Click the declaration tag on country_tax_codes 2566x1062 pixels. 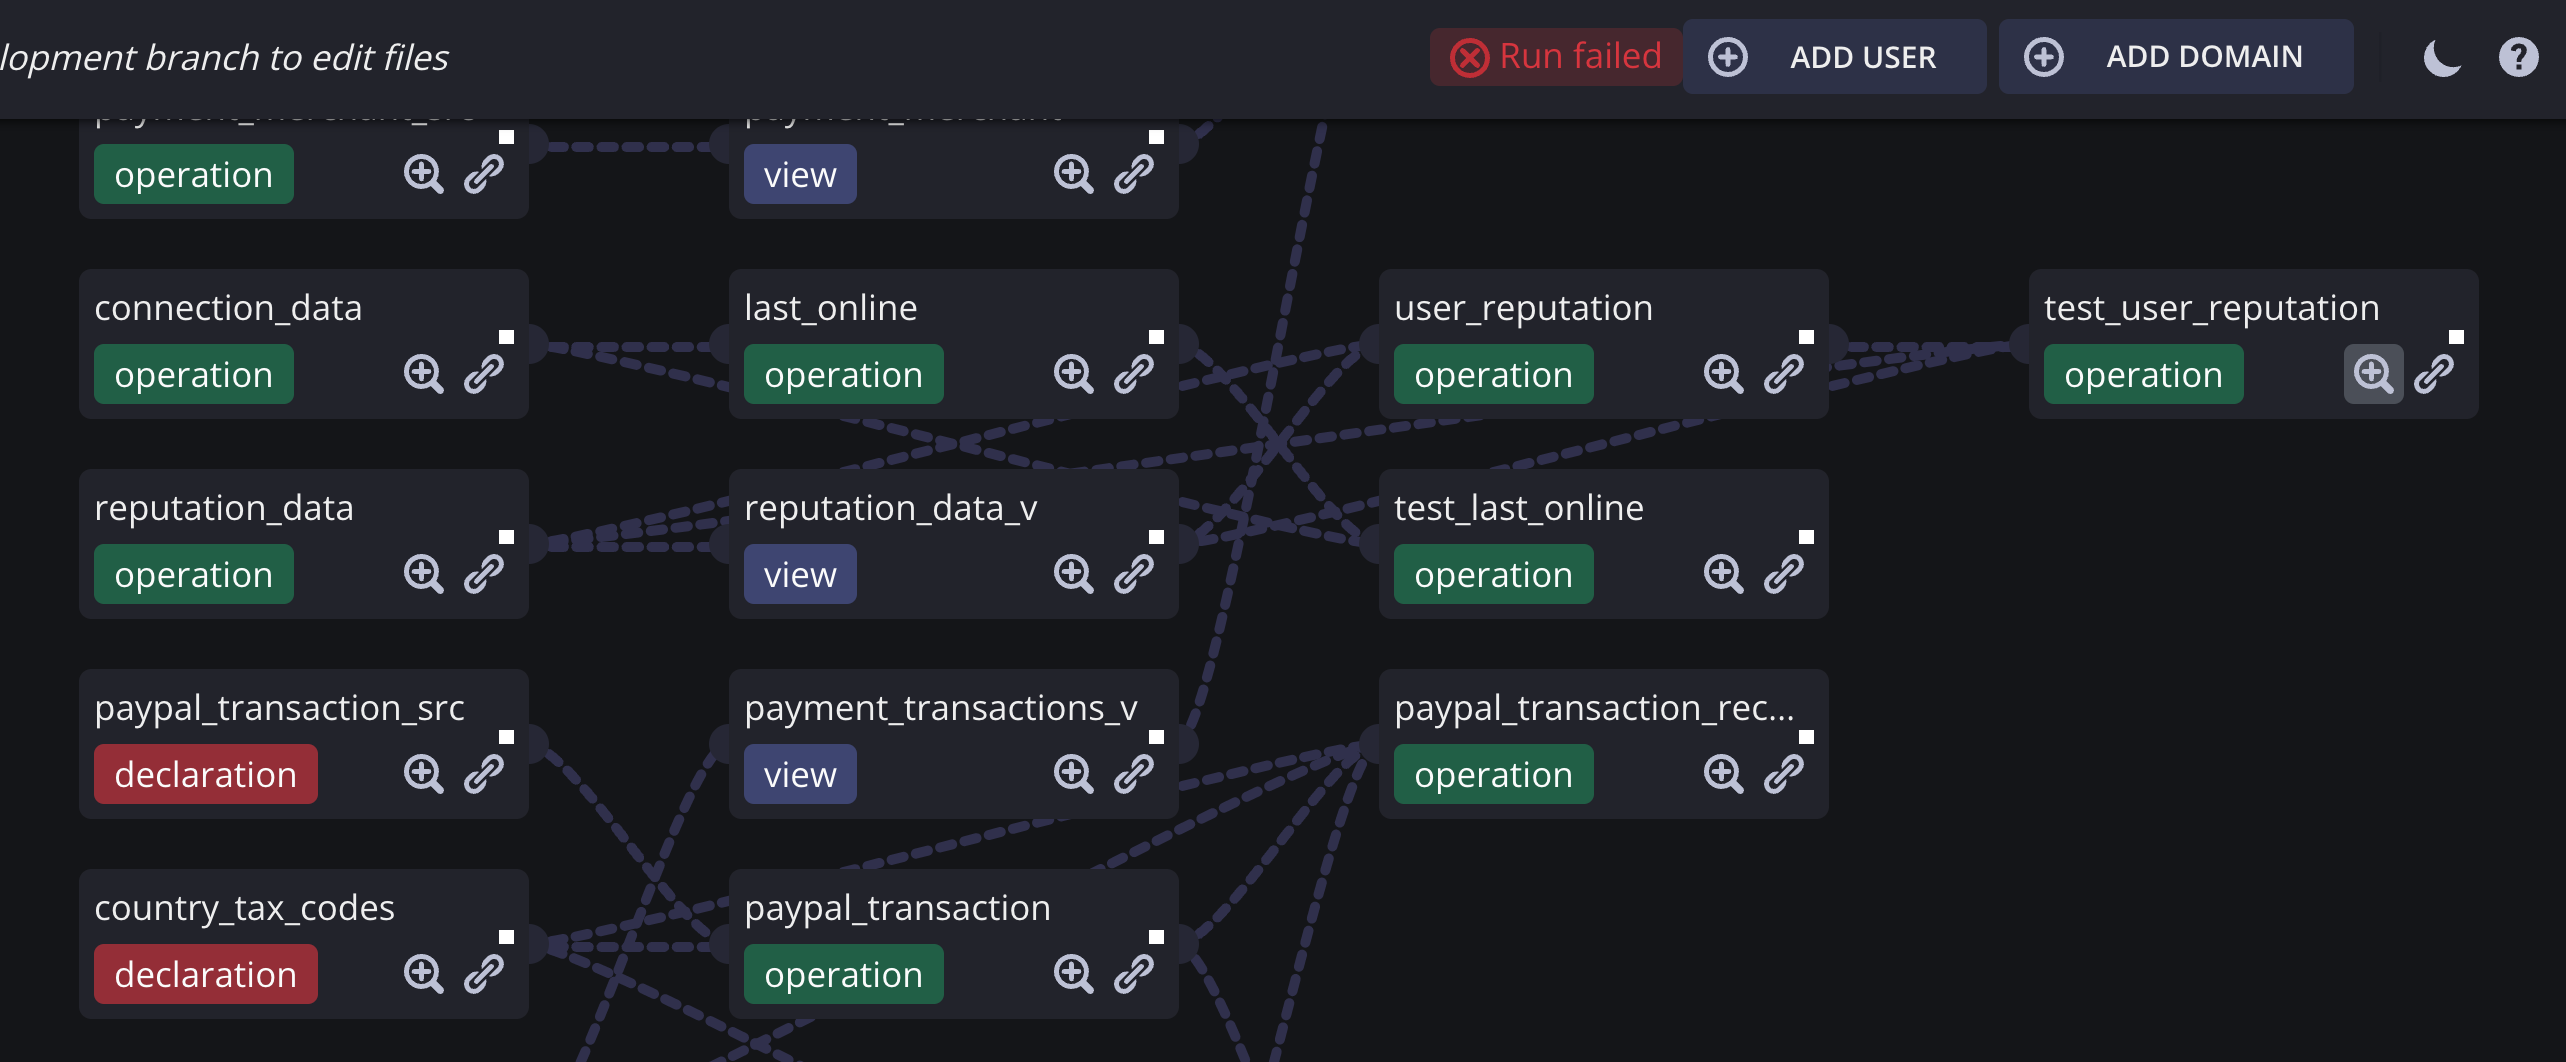[205, 974]
